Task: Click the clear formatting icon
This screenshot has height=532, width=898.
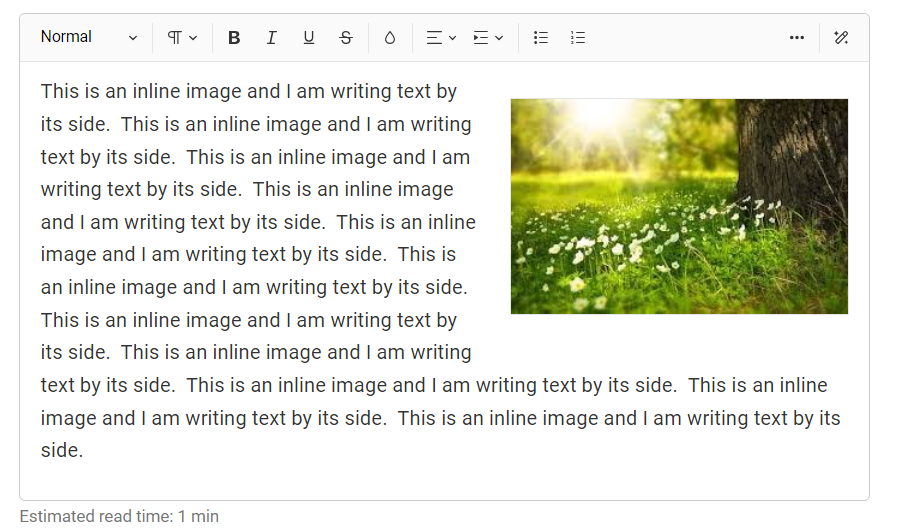Action: click(841, 38)
